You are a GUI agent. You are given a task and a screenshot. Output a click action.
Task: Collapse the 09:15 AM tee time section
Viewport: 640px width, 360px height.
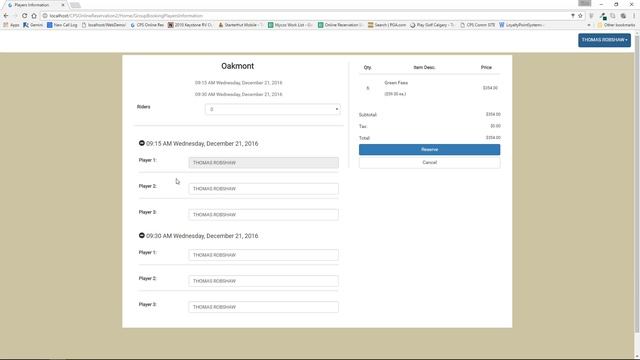(142, 143)
